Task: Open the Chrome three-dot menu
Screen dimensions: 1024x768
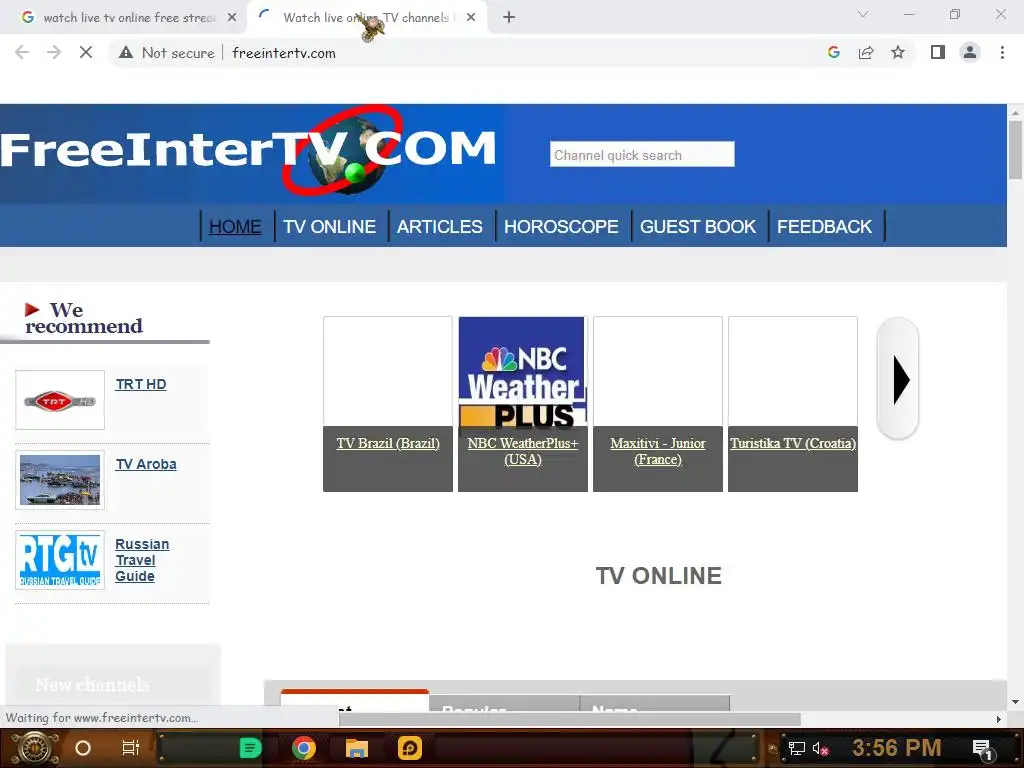Action: coord(1002,53)
